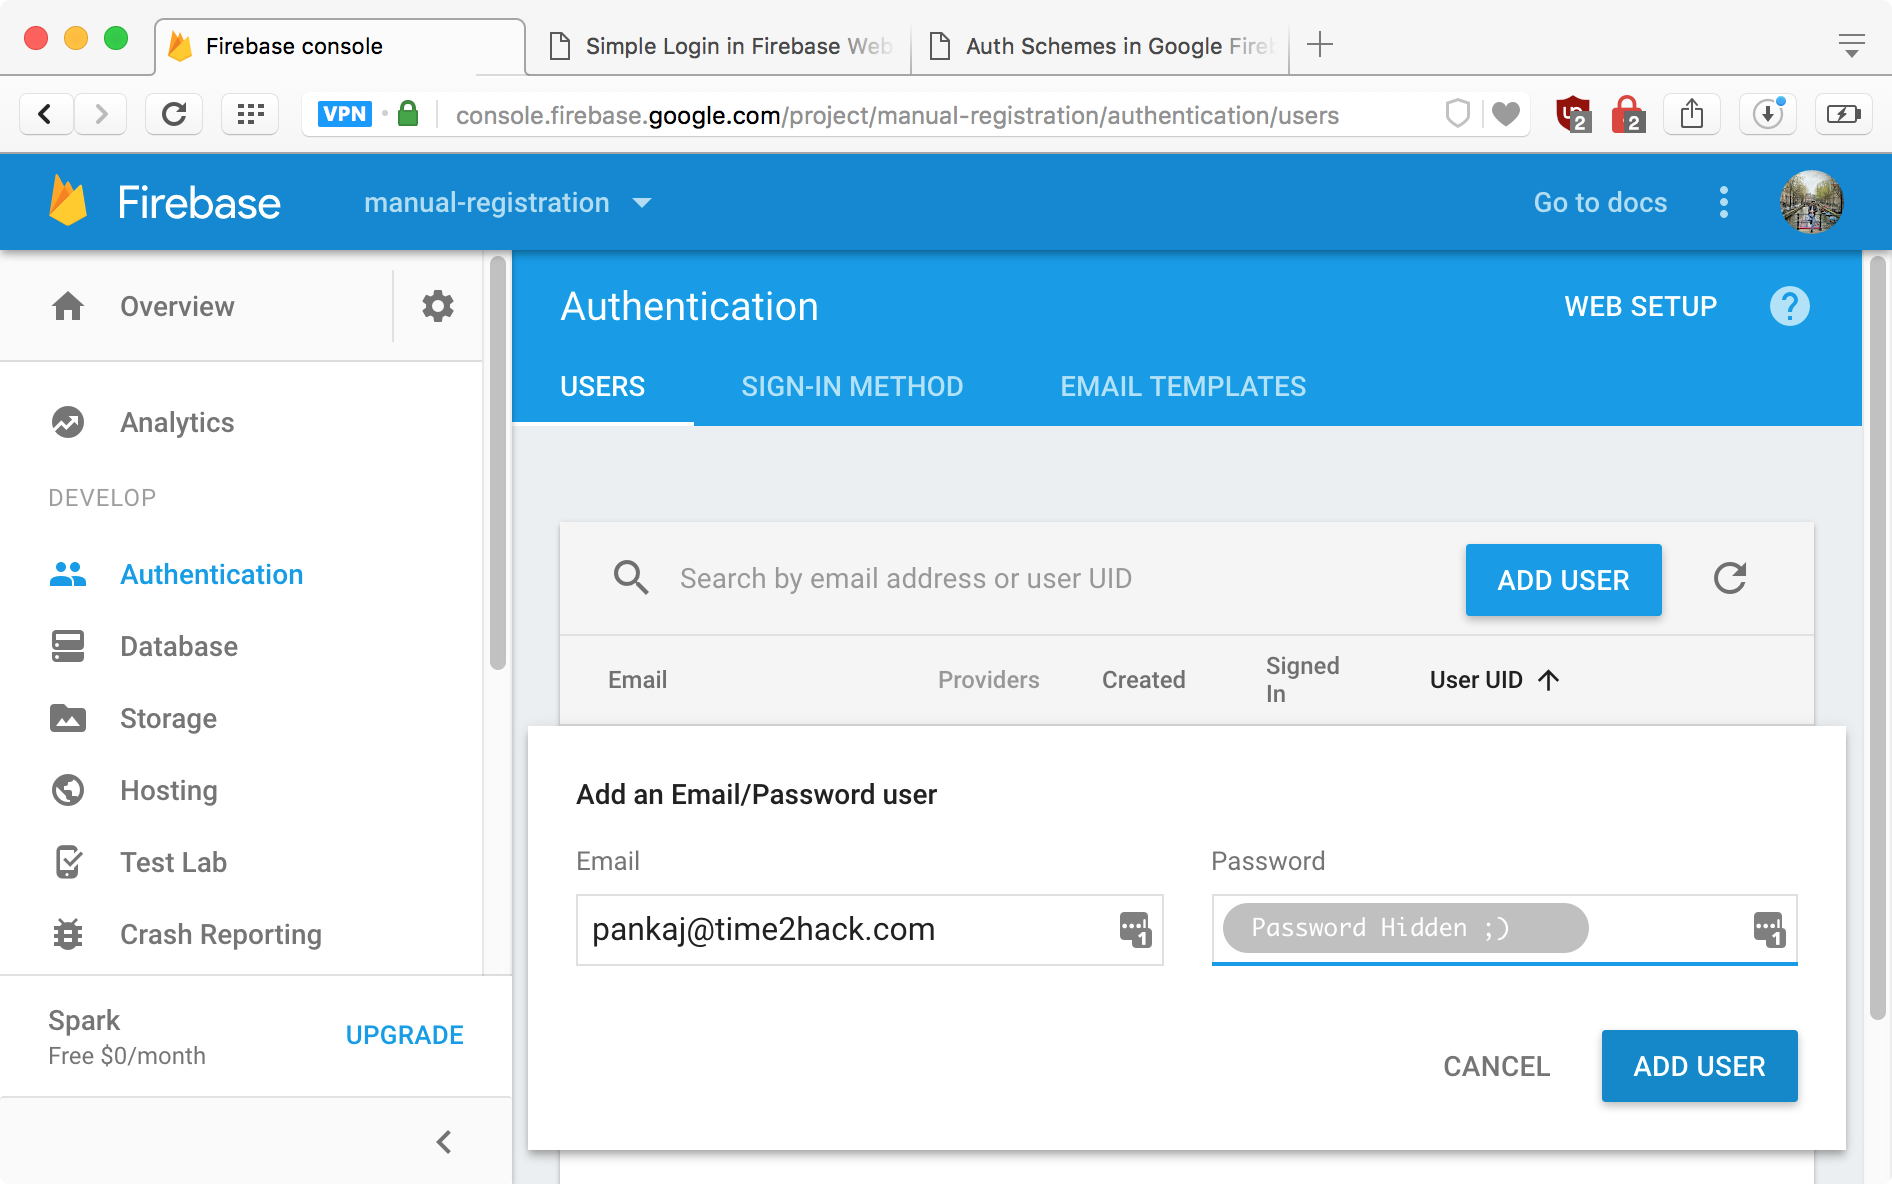Open a new browser tab

coord(1320,44)
